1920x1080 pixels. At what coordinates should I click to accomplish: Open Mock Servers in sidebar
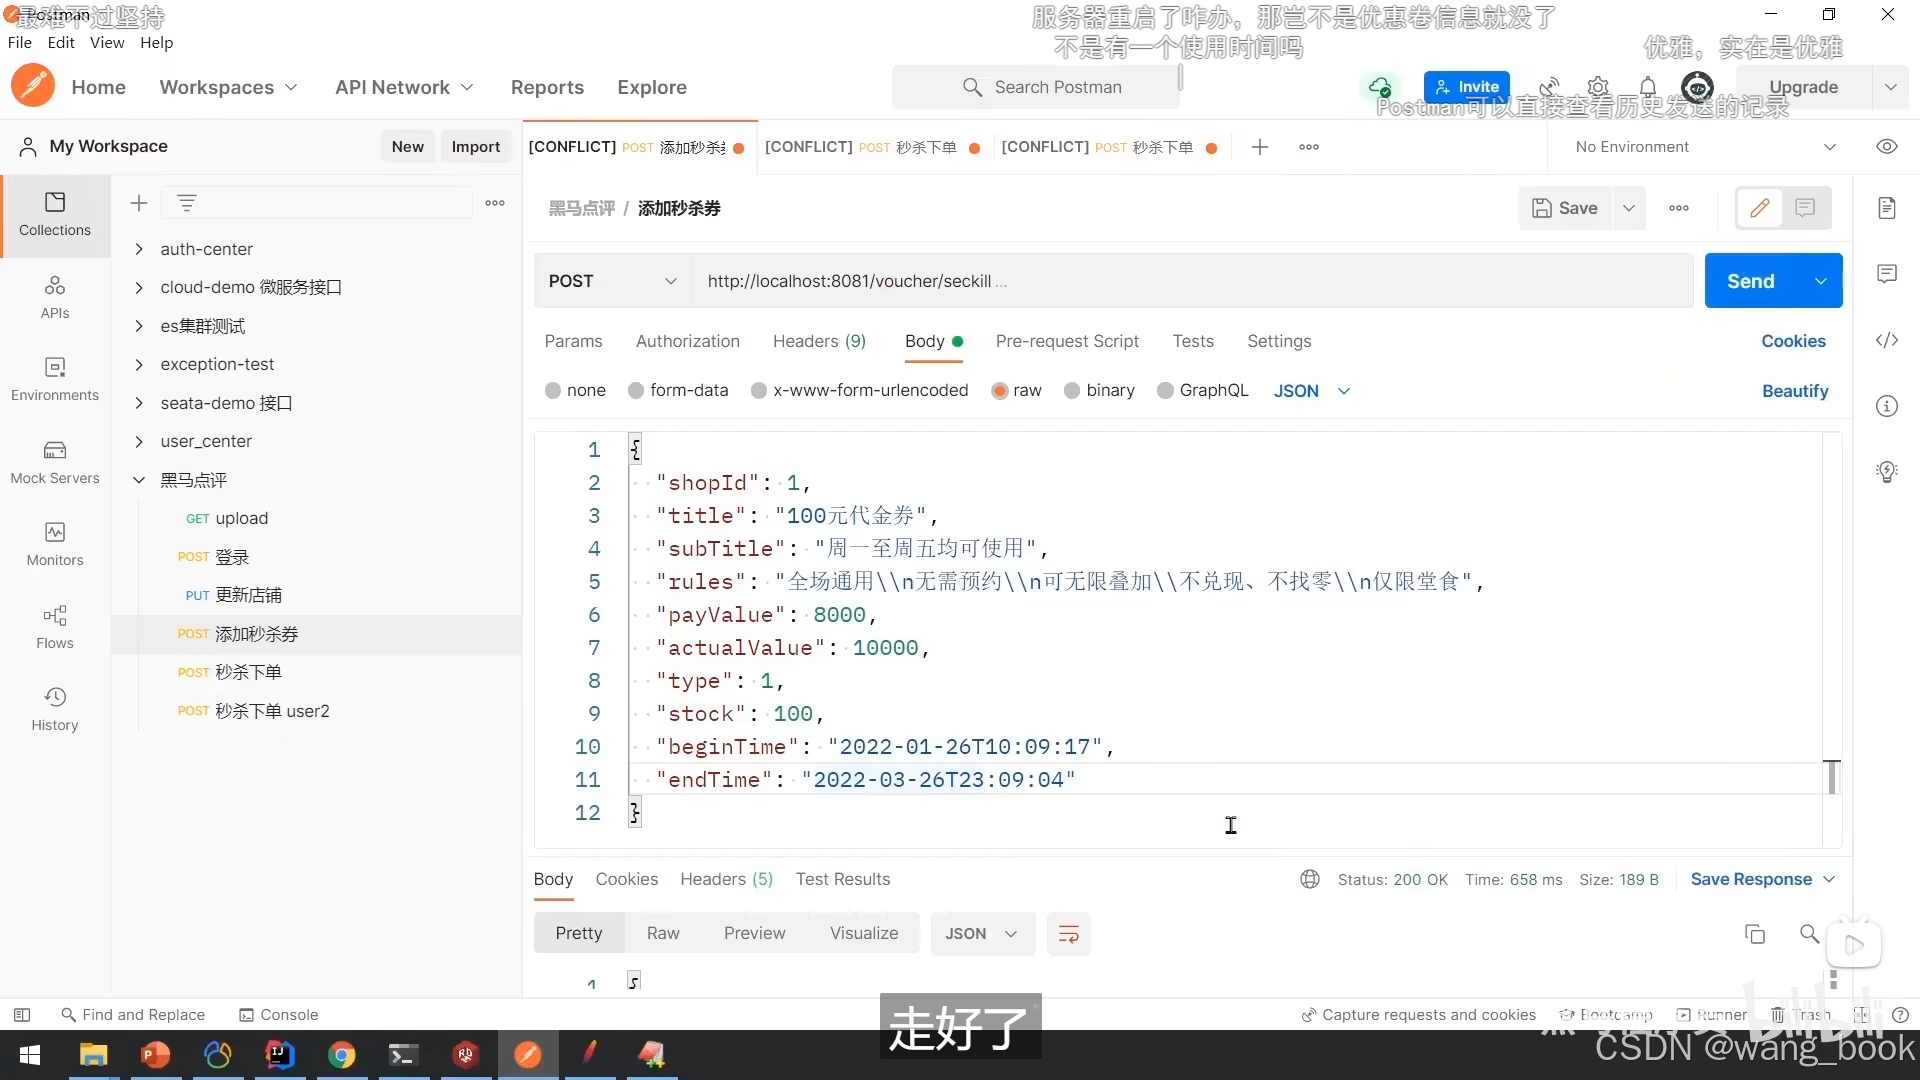[55, 462]
